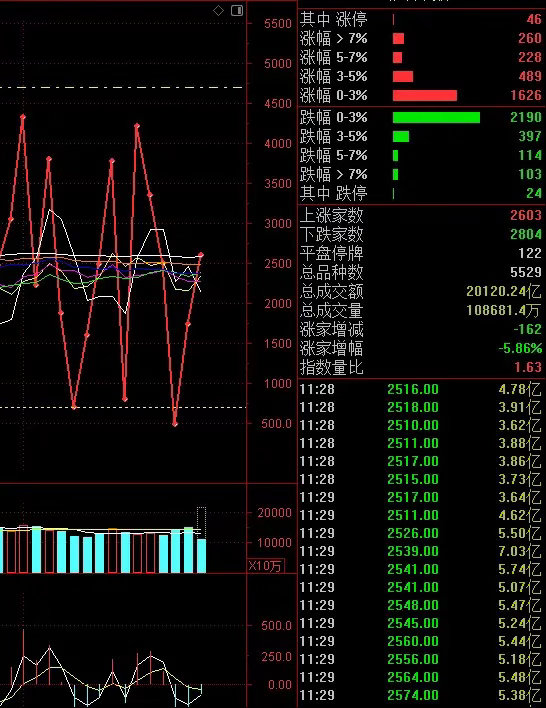Select the tick row priced 2510.00
This screenshot has width=546, height=708.
tap(421, 425)
